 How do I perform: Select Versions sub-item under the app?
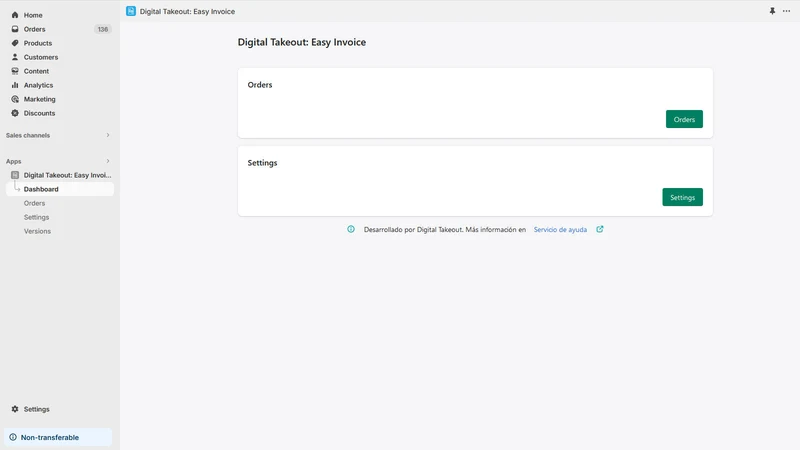(37, 231)
